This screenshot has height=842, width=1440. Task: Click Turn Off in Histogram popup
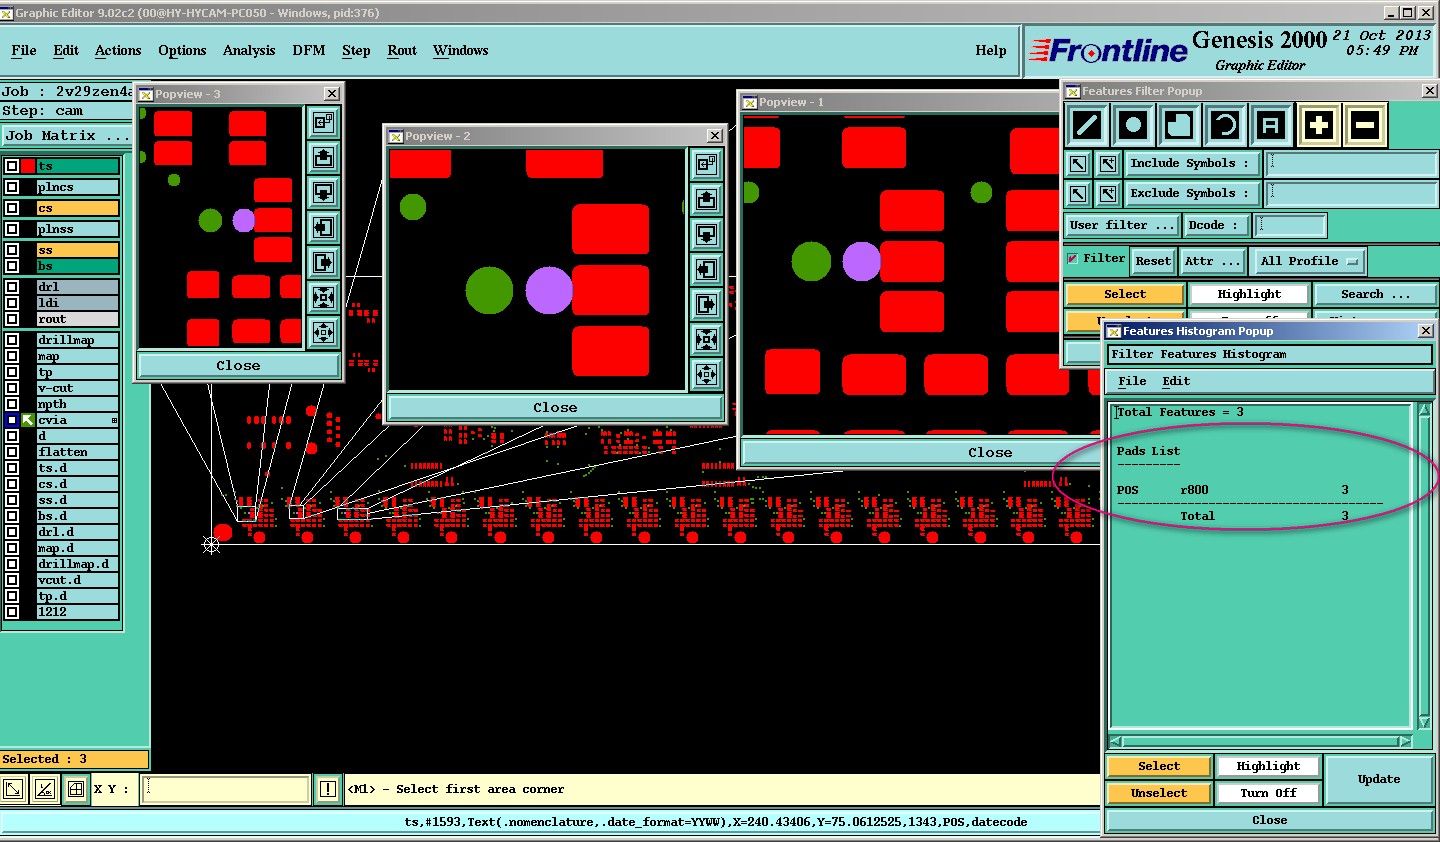click(1268, 793)
